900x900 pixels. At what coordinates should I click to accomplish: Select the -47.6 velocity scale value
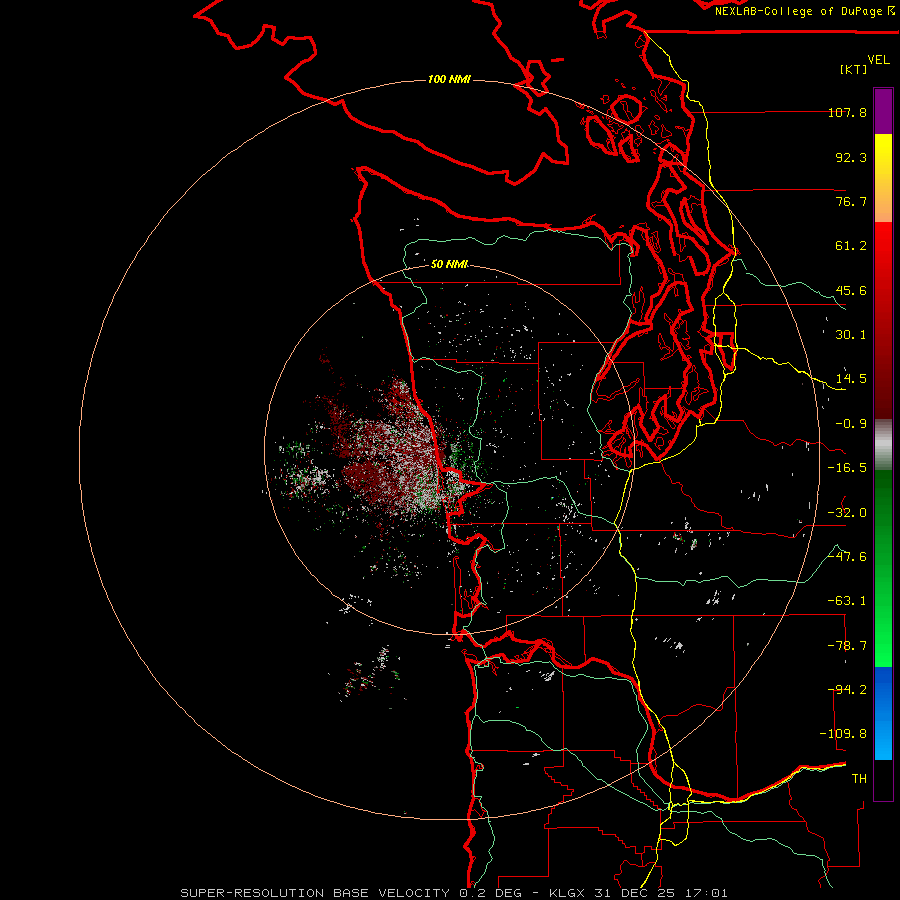(x=847, y=557)
